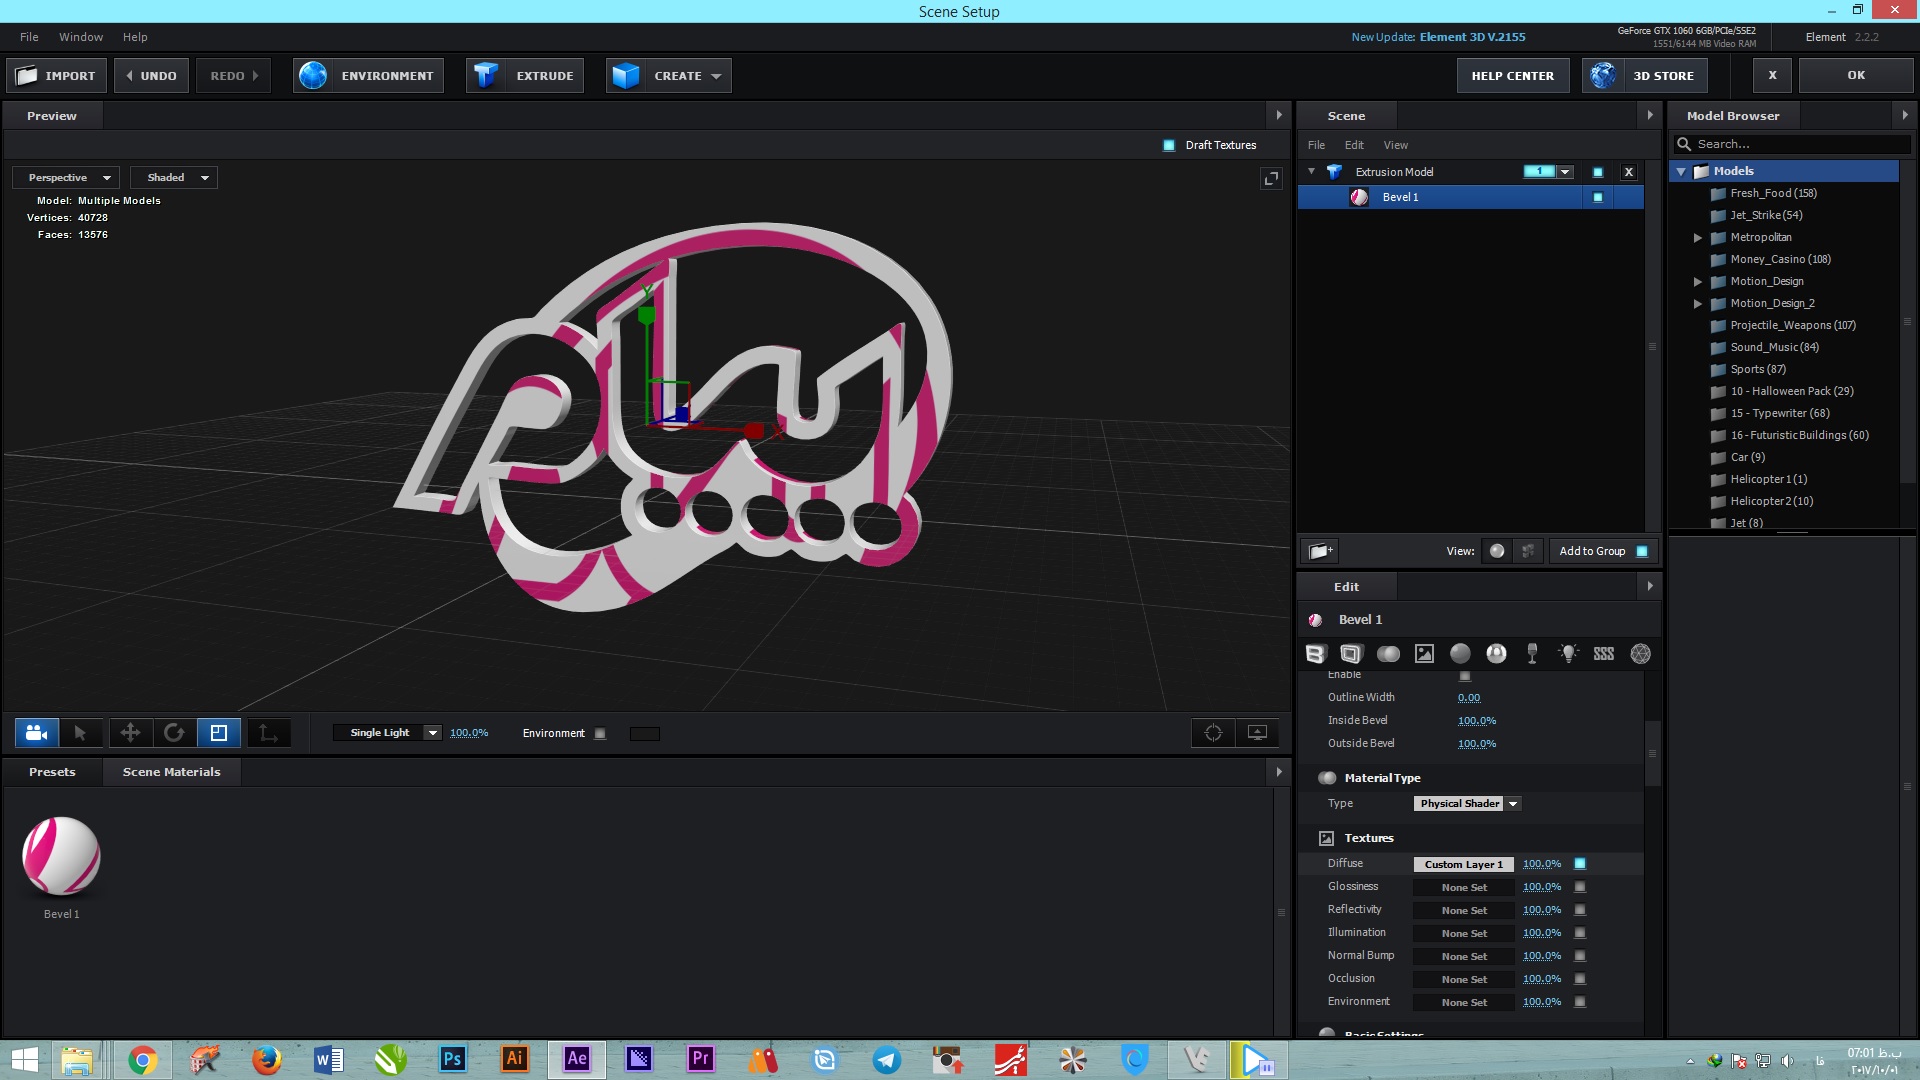Image resolution: width=1920 pixels, height=1080 pixels.
Task: Click the Model Browser search field
Action: tap(1792, 144)
